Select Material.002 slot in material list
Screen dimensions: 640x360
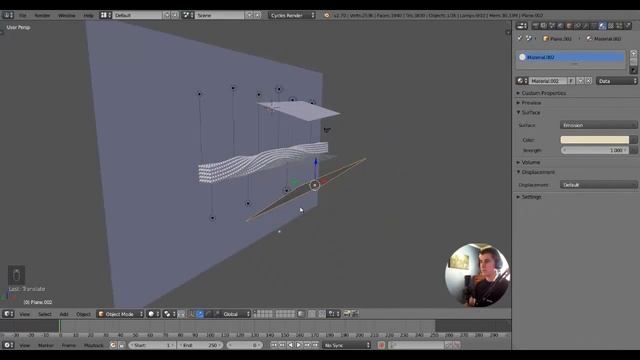point(571,57)
